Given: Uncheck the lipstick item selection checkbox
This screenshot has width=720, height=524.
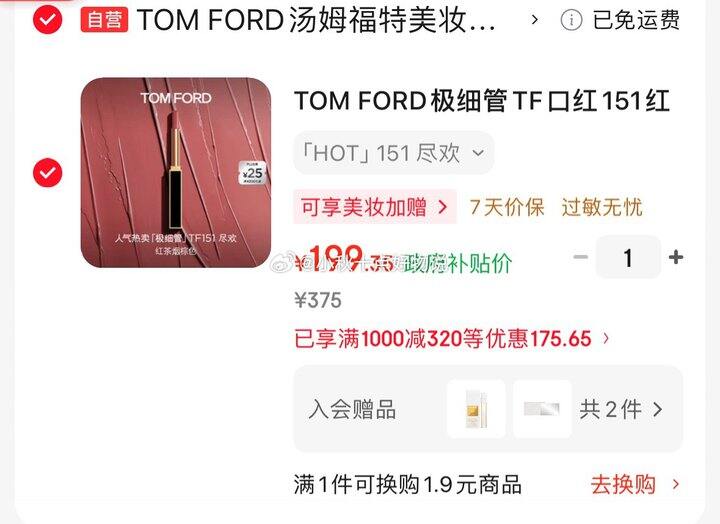Looking at the screenshot, I should point(47,173).
